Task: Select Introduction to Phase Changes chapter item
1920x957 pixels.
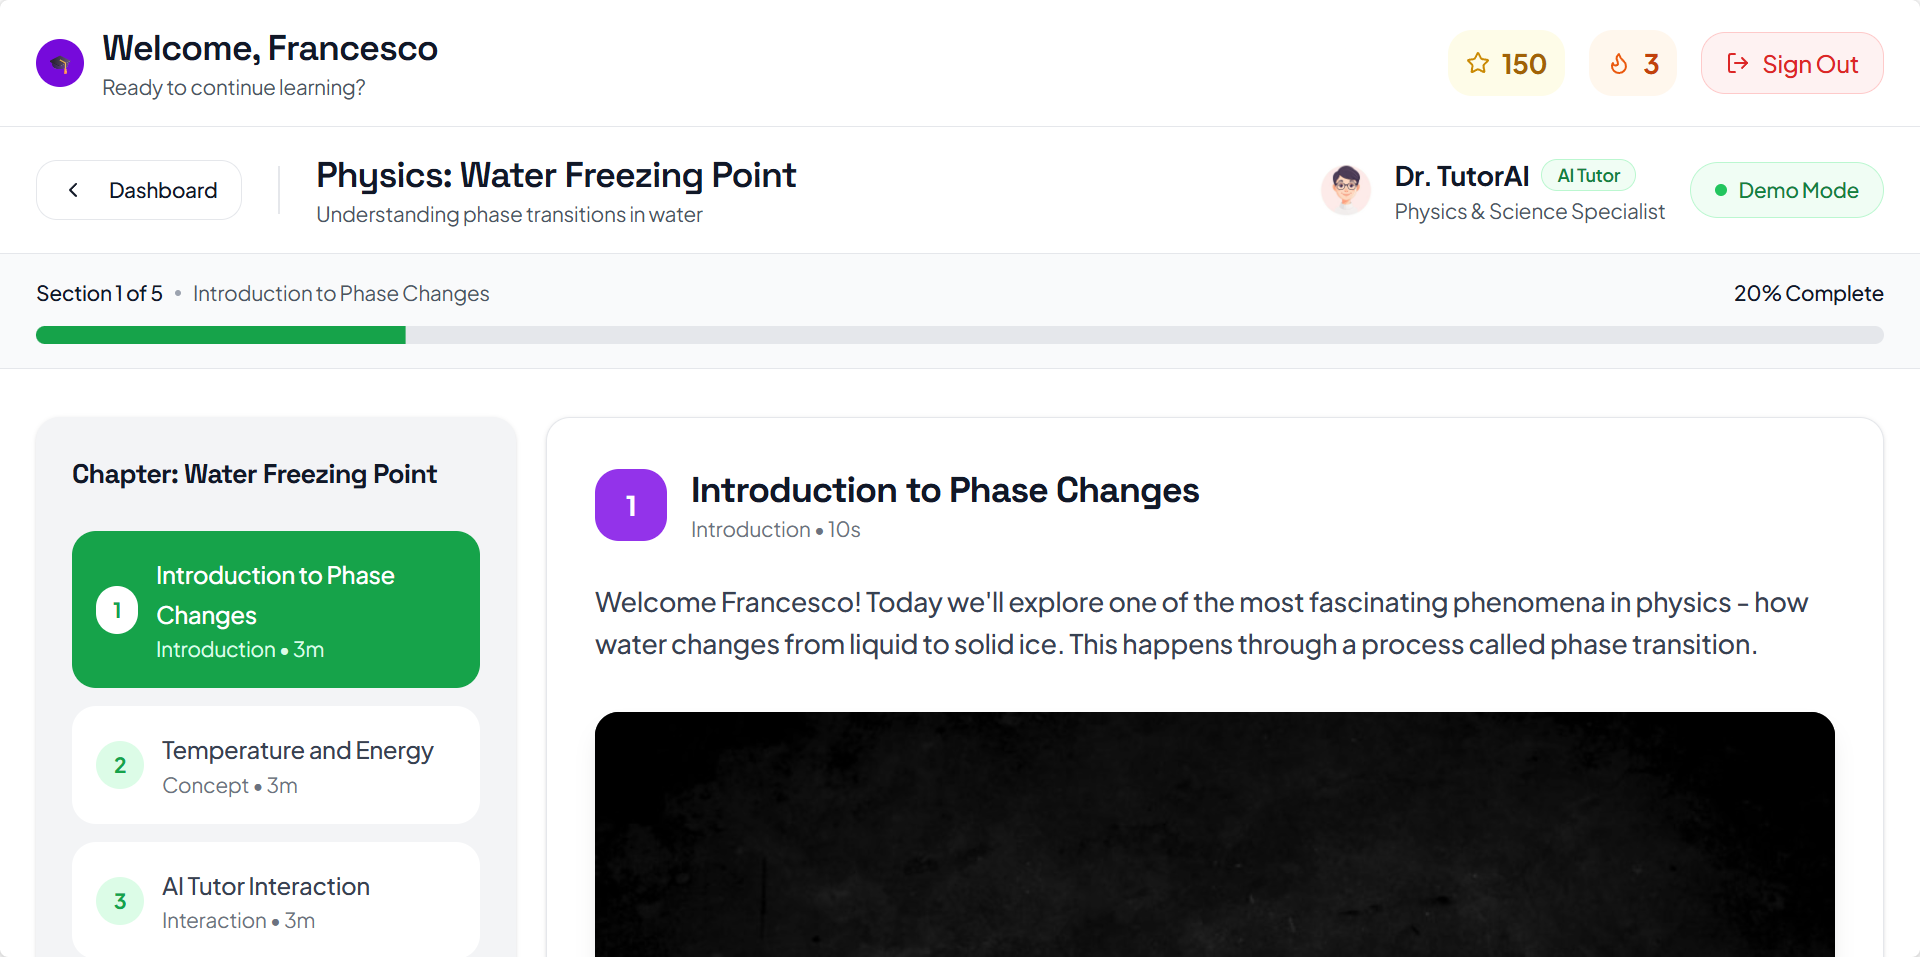Action: pos(276,609)
